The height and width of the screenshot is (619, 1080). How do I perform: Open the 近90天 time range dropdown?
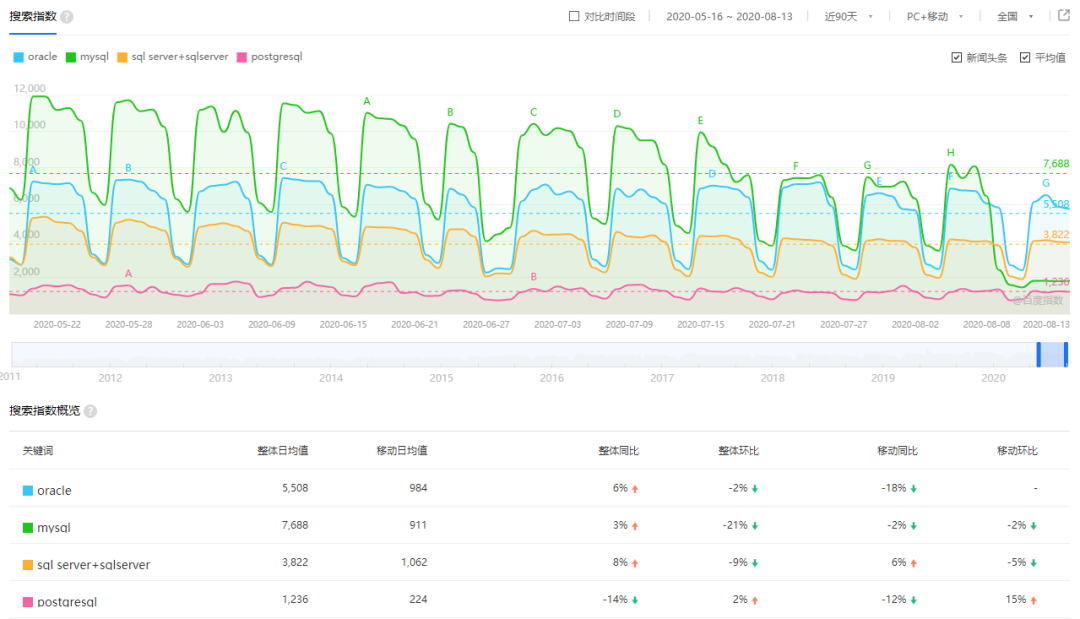pyautogui.click(x=848, y=17)
